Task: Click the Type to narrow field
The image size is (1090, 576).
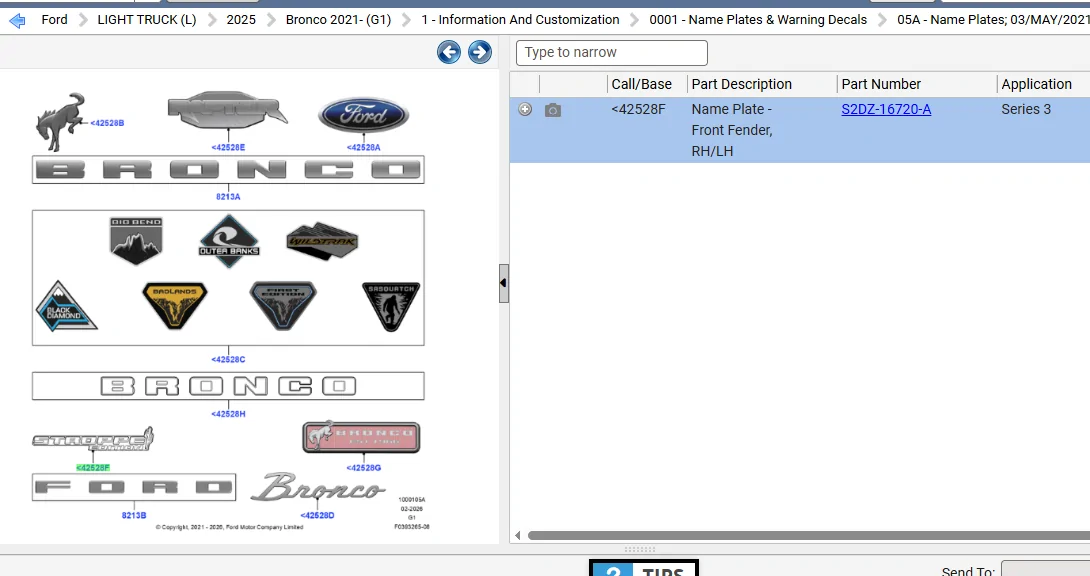Action: point(612,53)
